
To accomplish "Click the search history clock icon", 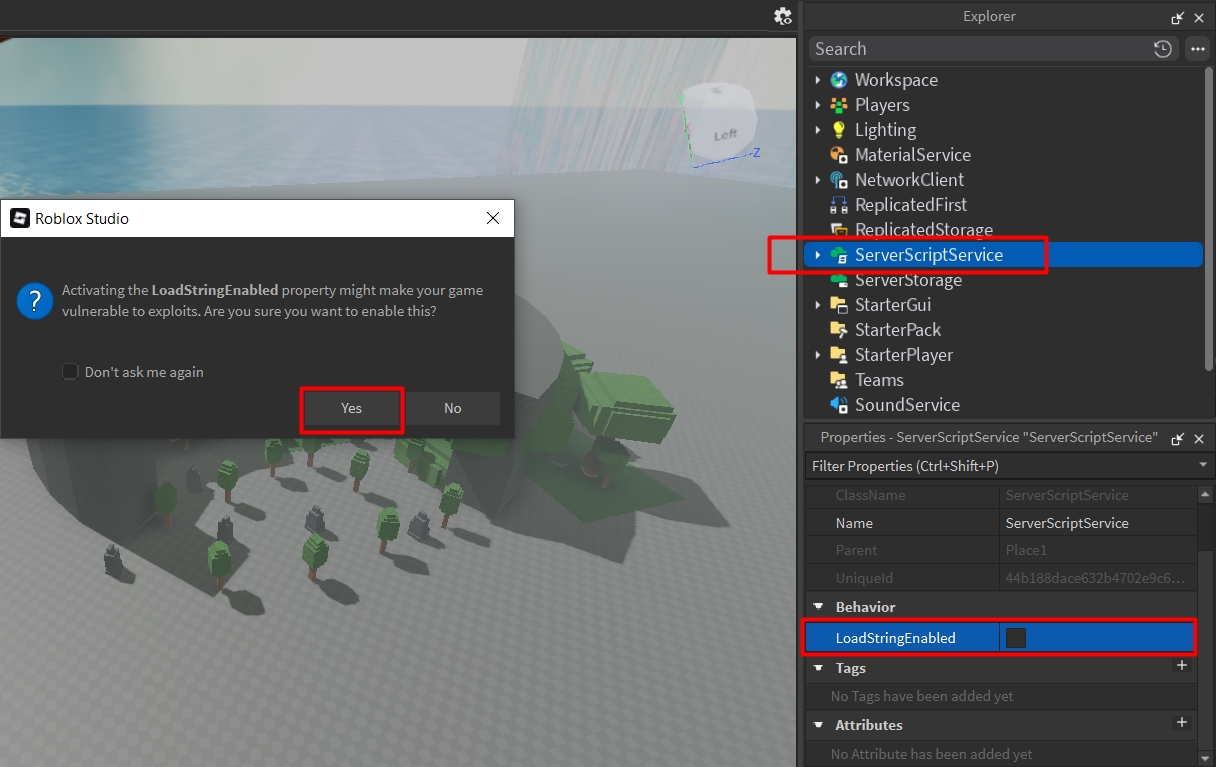I will (x=1162, y=49).
